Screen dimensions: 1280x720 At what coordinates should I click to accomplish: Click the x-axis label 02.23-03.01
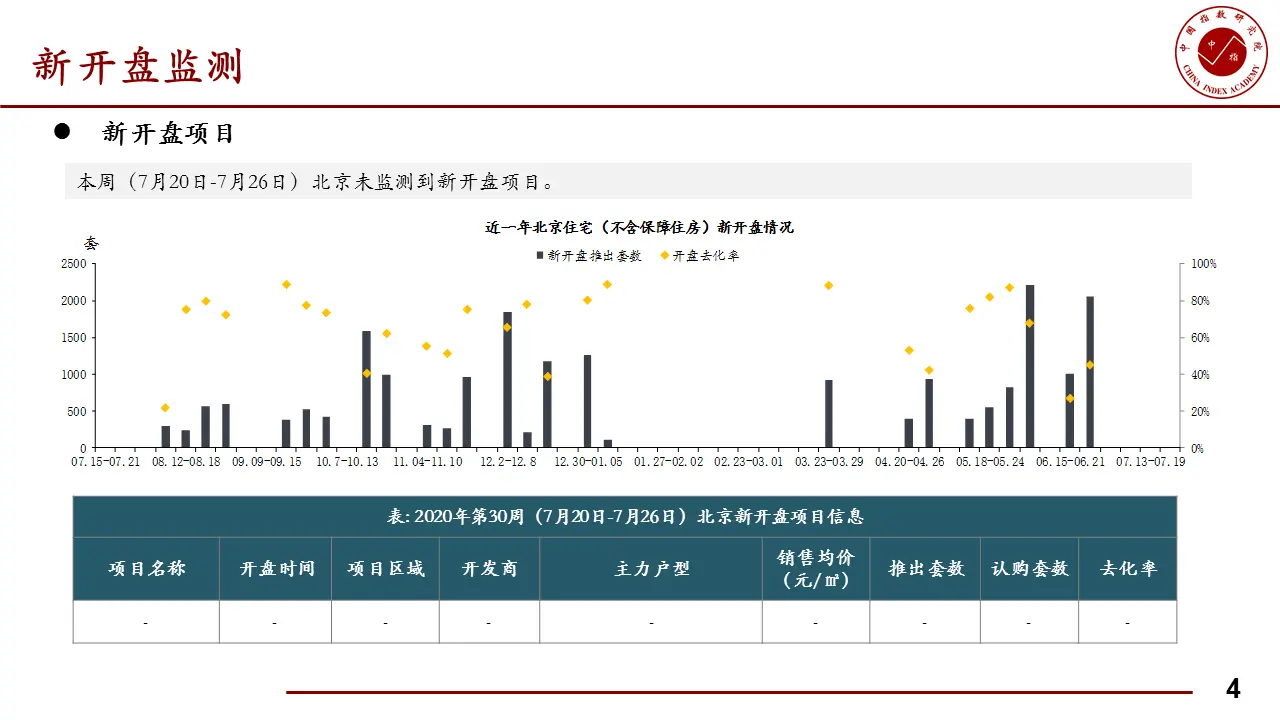750,463
